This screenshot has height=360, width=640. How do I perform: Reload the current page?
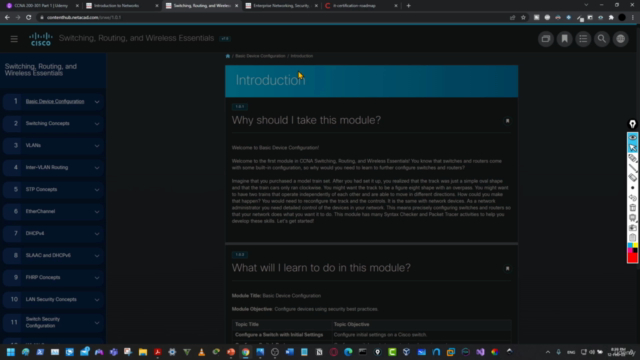pos(29,18)
